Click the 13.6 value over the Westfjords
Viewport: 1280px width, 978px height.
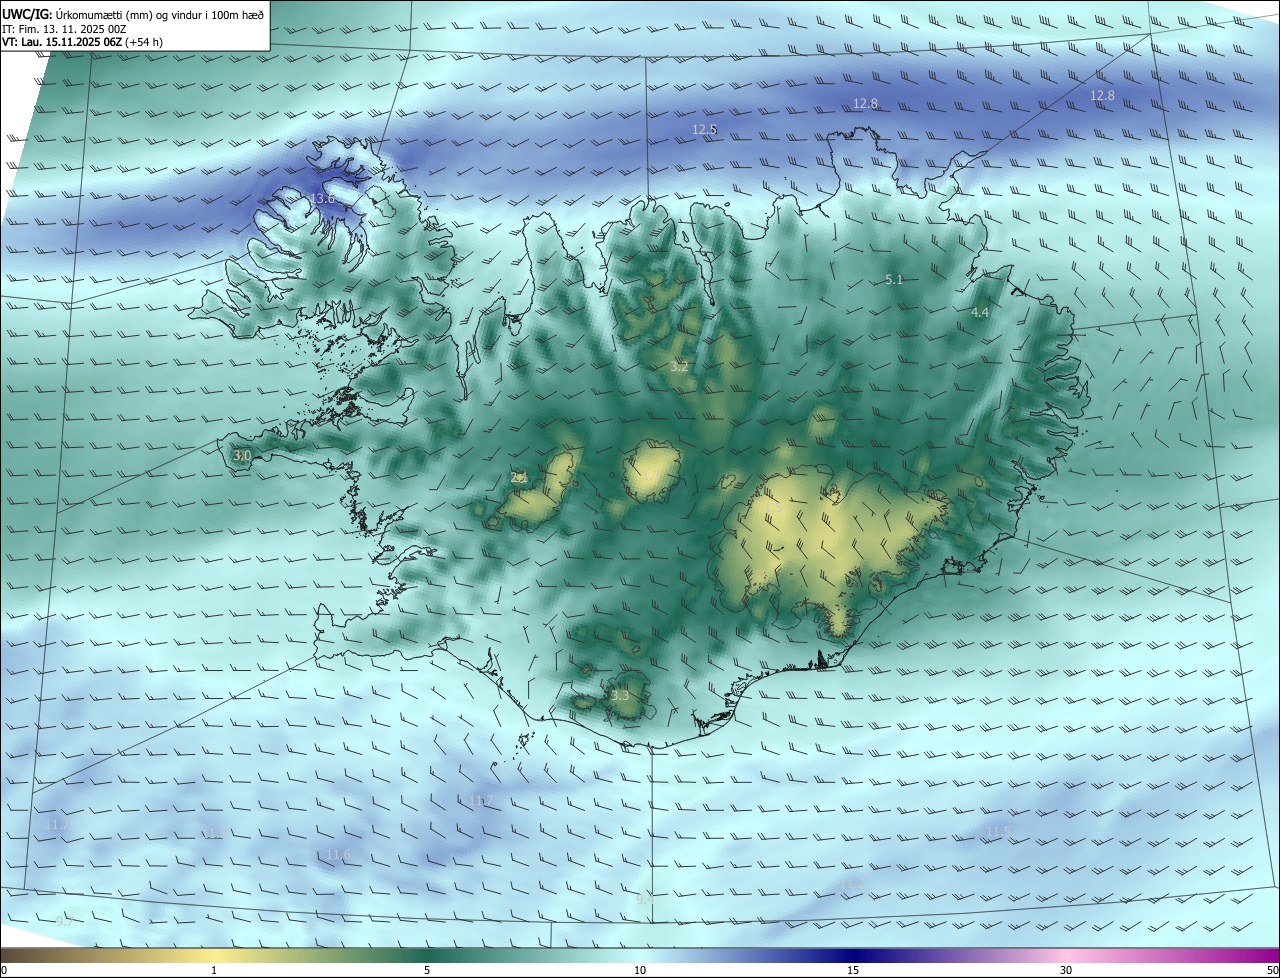[322, 199]
